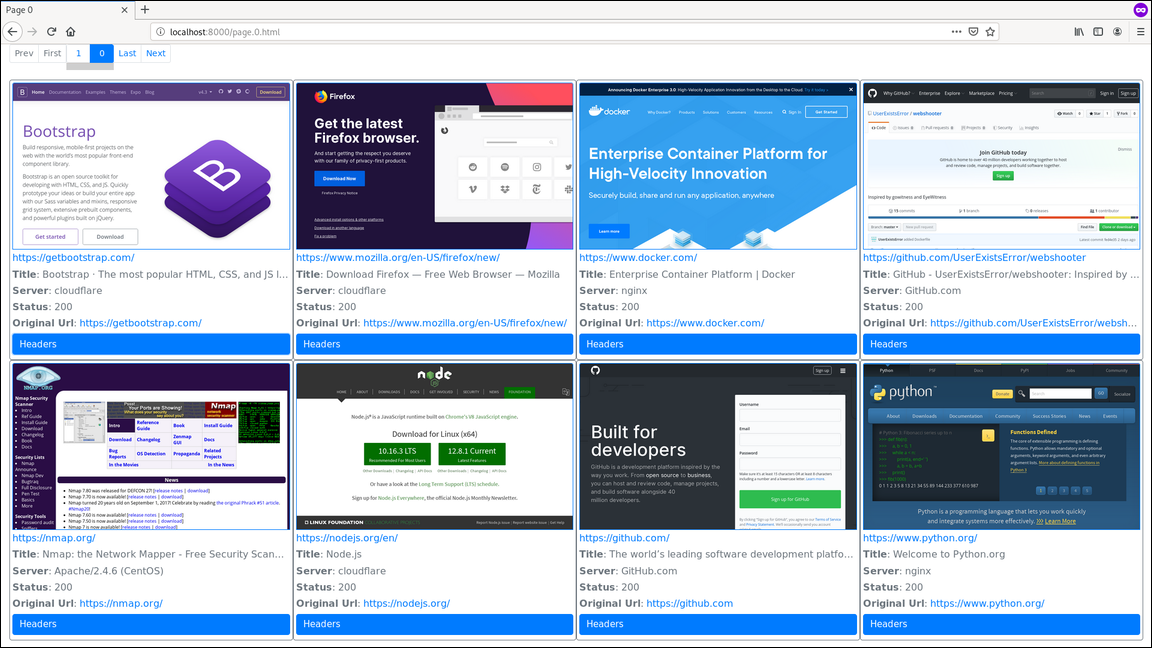Expand Headers for the GitHub card
This screenshot has height=648, width=1152.
(x=718, y=624)
